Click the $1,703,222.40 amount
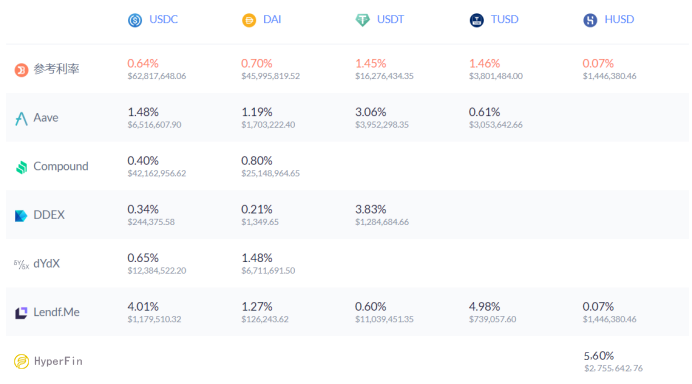 (268, 125)
